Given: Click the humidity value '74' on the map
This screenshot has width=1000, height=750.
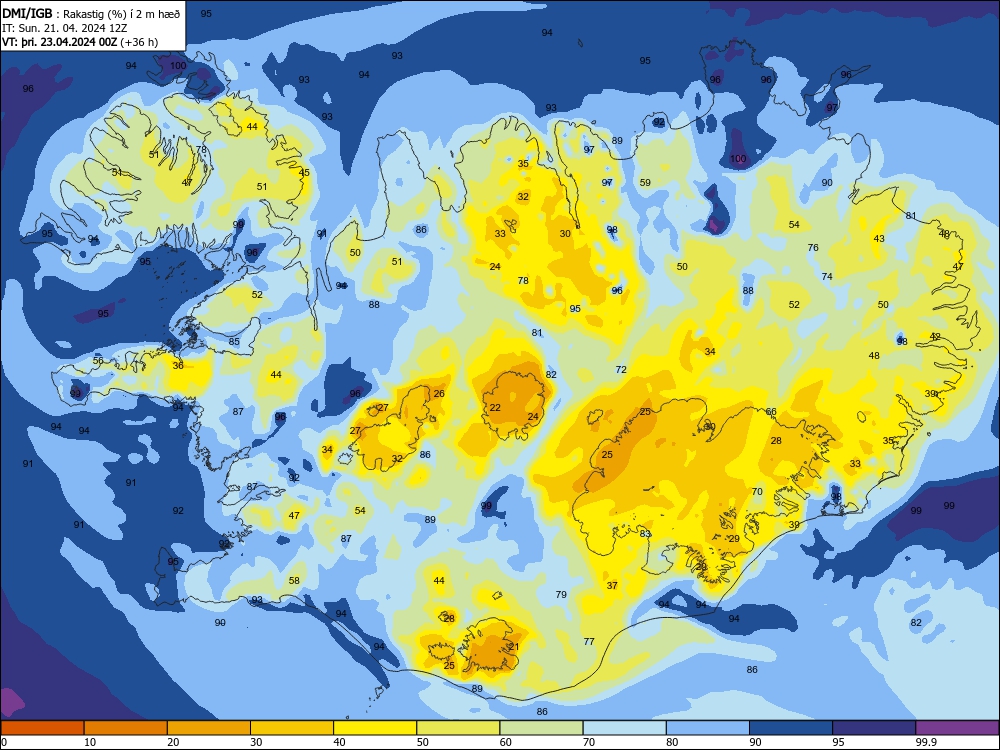Looking at the screenshot, I should [x=827, y=276].
